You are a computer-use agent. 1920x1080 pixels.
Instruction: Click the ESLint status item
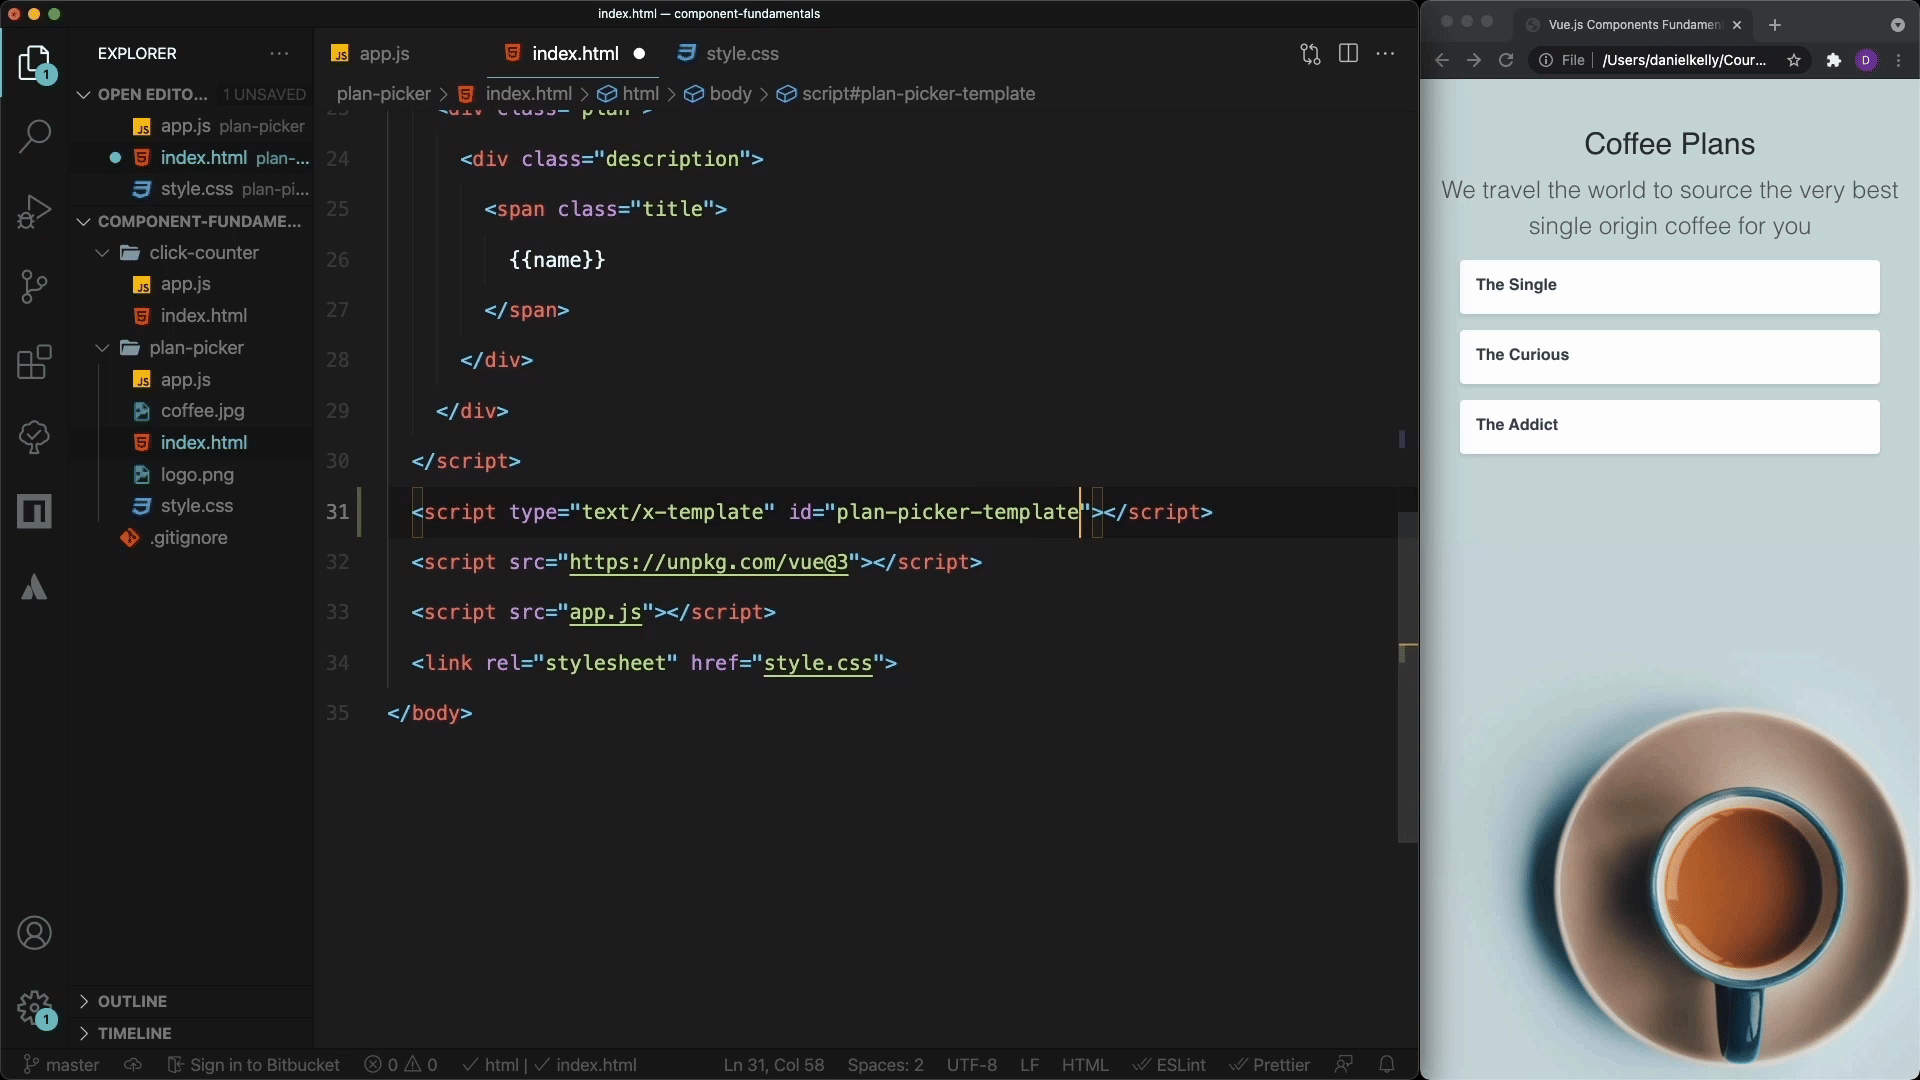tap(1169, 1065)
